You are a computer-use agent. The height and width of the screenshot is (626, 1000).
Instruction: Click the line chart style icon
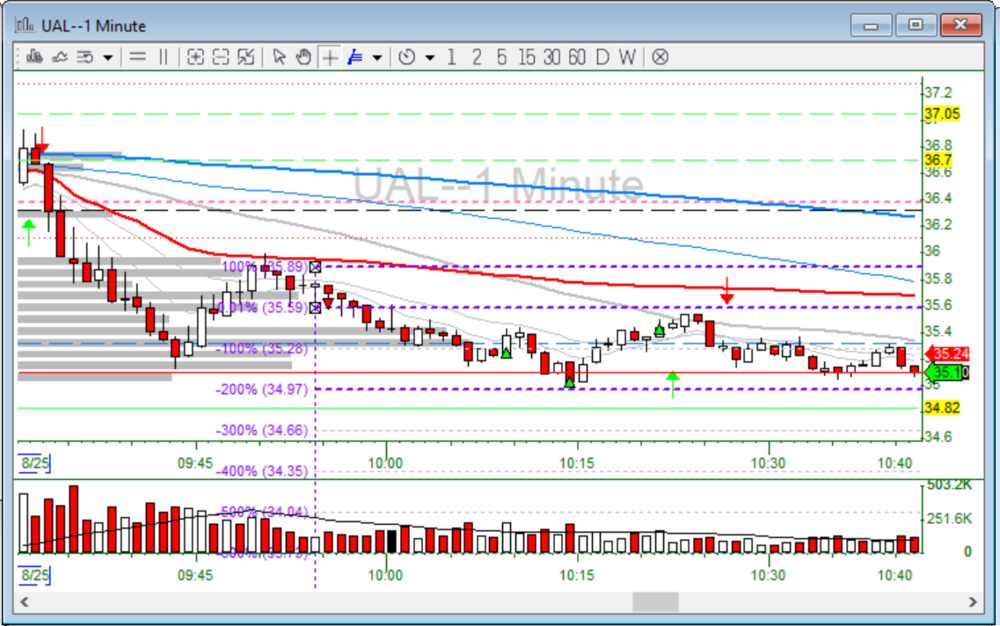(x=60, y=57)
